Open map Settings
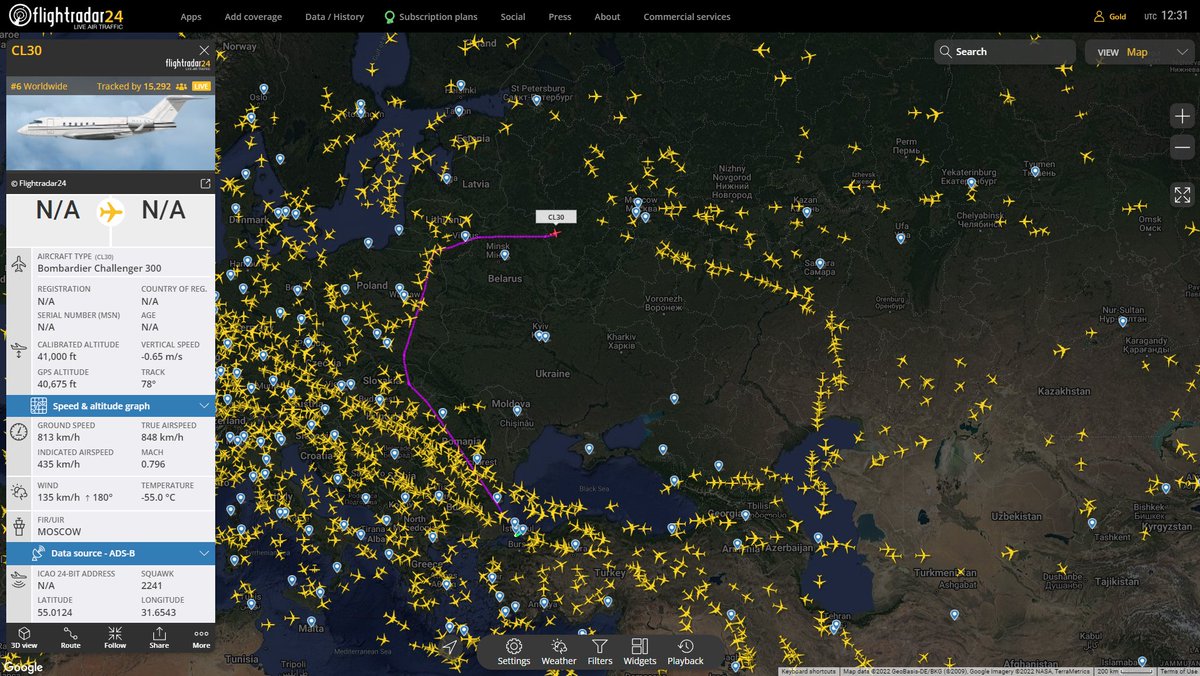Screen dimensions: 1200x676 click(x=514, y=652)
